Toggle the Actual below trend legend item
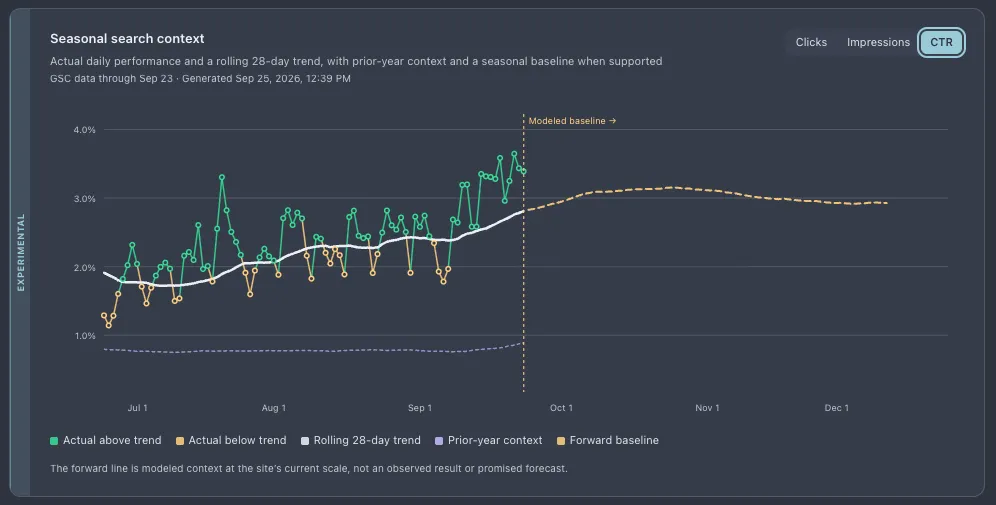 click(x=231, y=440)
